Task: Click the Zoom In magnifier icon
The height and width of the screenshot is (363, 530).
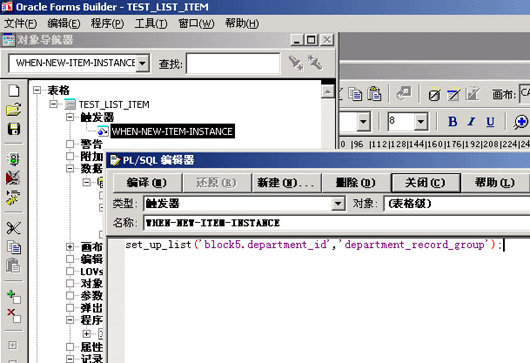Action: [x=521, y=122]
